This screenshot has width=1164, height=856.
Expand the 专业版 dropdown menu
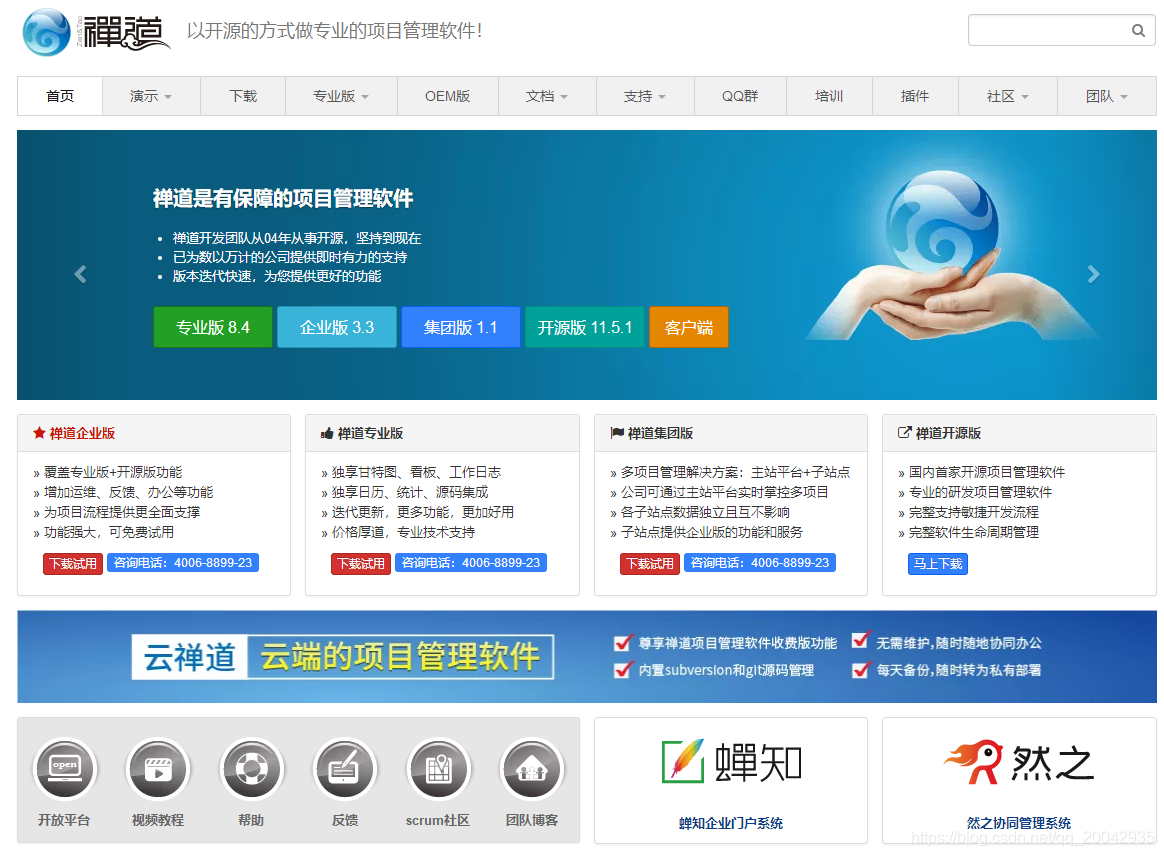(341, 96)
